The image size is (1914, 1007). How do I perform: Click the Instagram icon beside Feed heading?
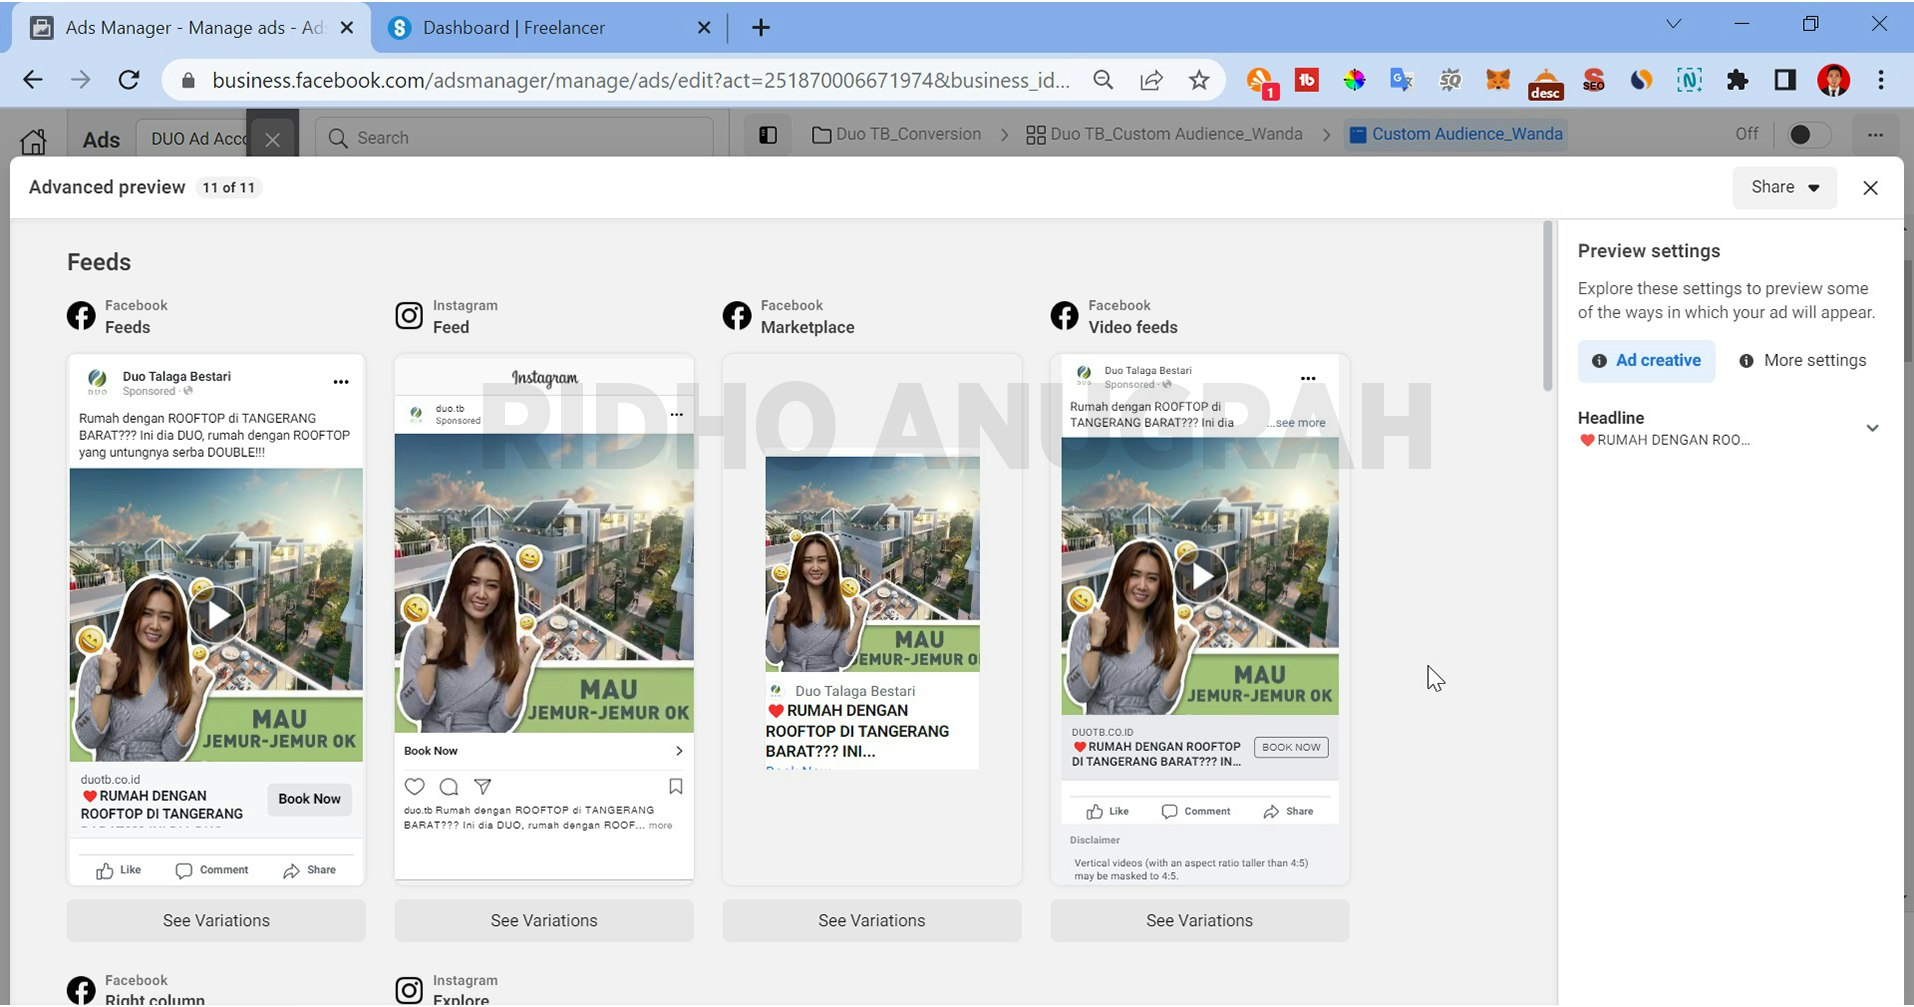pyautogui.click(x=409, y=316)
